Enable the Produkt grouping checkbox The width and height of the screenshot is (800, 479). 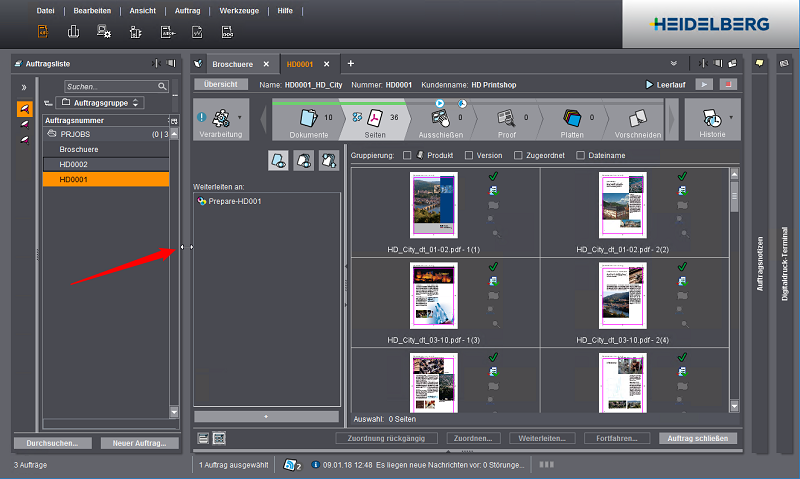coord(407,155)
